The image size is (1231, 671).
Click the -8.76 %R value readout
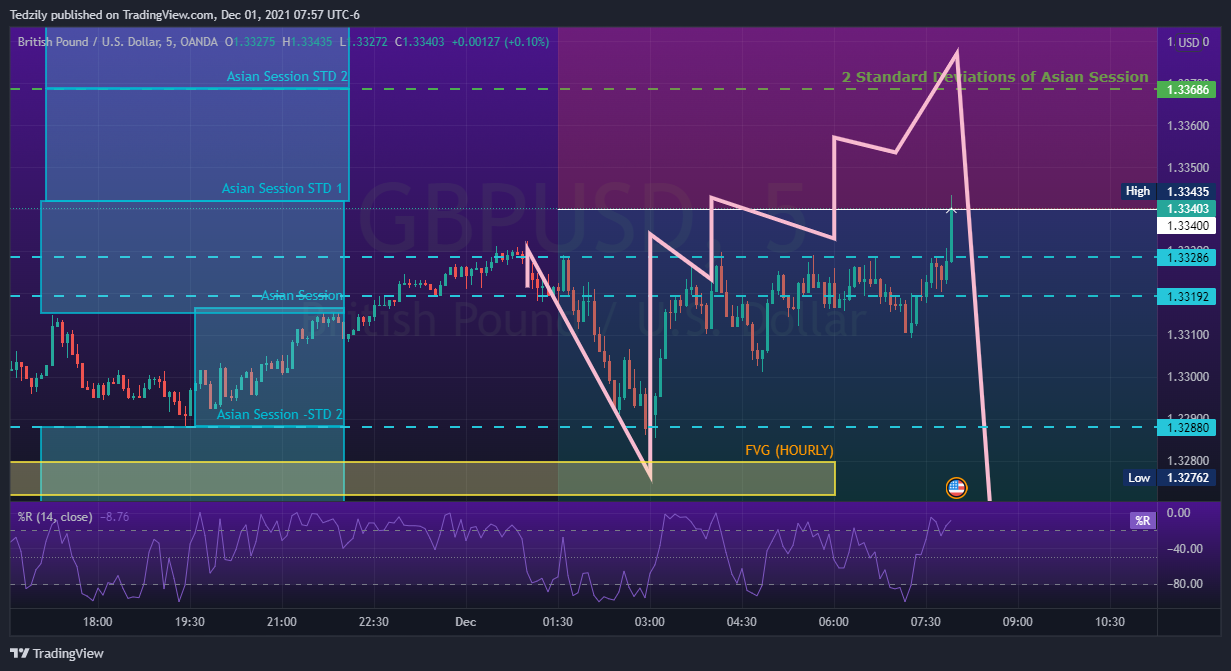(115, 517)
